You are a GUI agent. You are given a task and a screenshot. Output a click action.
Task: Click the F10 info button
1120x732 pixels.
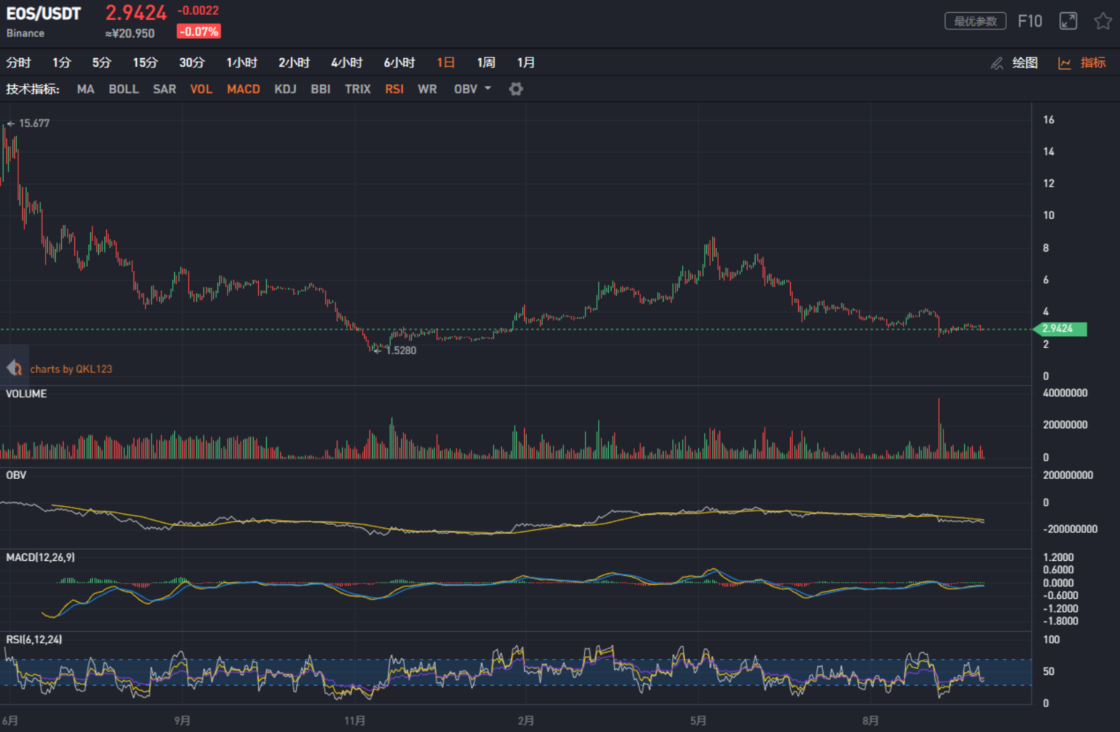pos(1030,21)
